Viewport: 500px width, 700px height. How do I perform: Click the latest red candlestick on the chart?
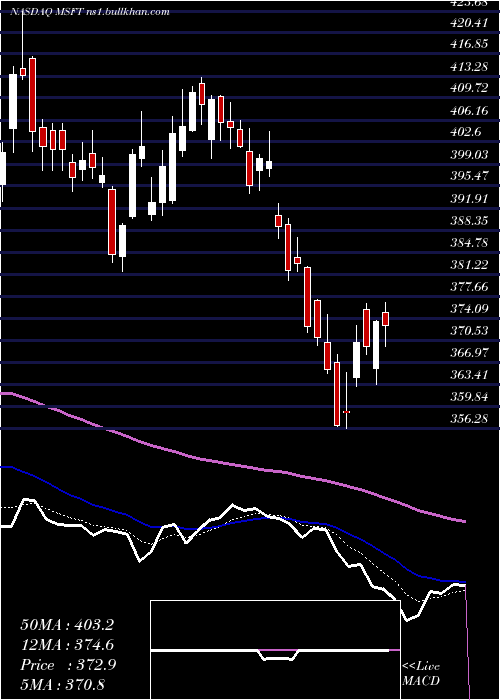pos(386,319)
